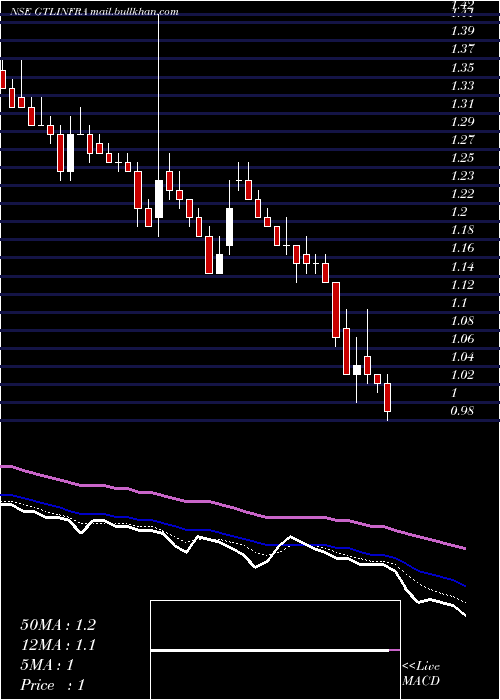Click the <<Live label
This screenshot has width=500, height=700.
click(x=421, y=667)
